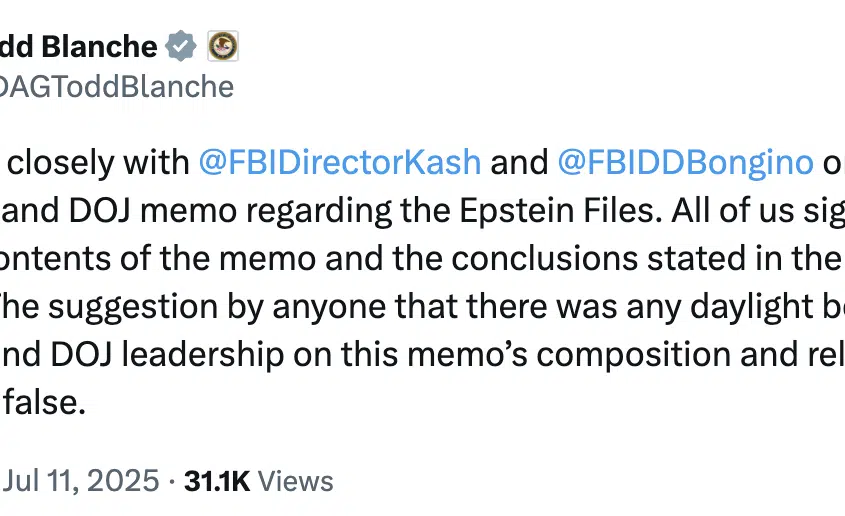Click the phrase "DOJ memo" in the post
The image size is (845, 516).
coord(153,211)
